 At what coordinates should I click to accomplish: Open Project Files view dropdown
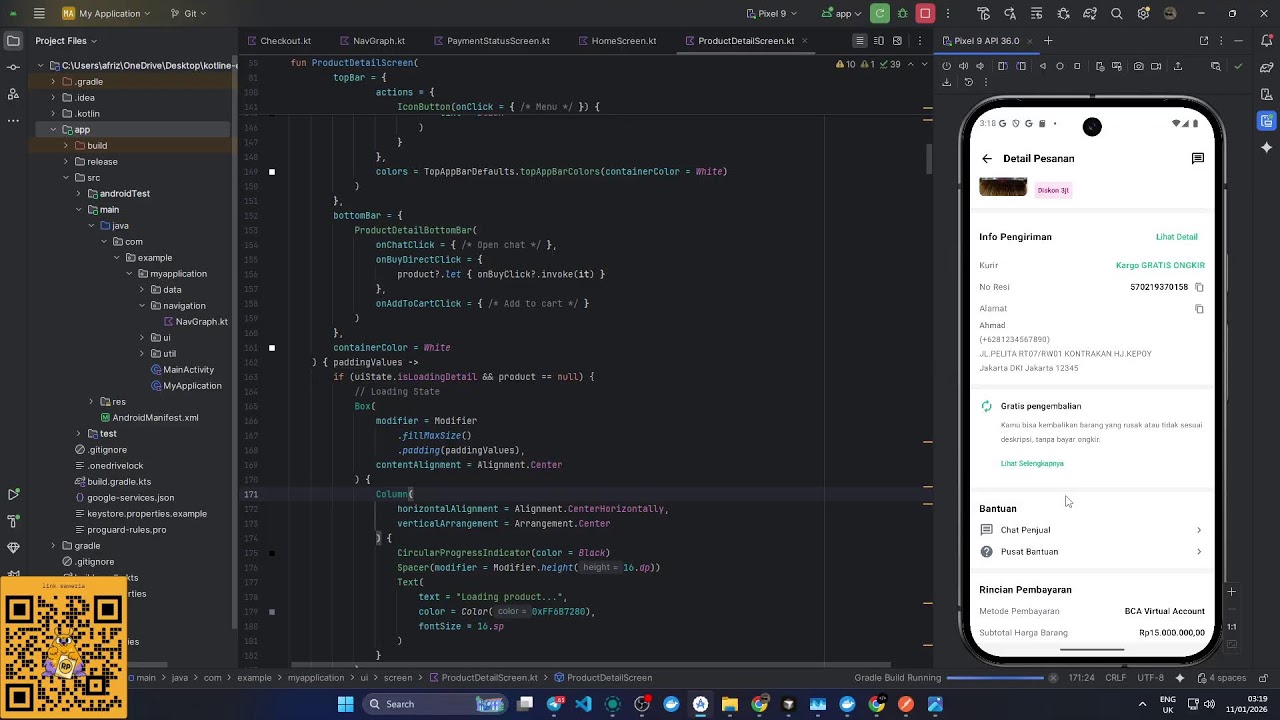[x=66, y=41]
